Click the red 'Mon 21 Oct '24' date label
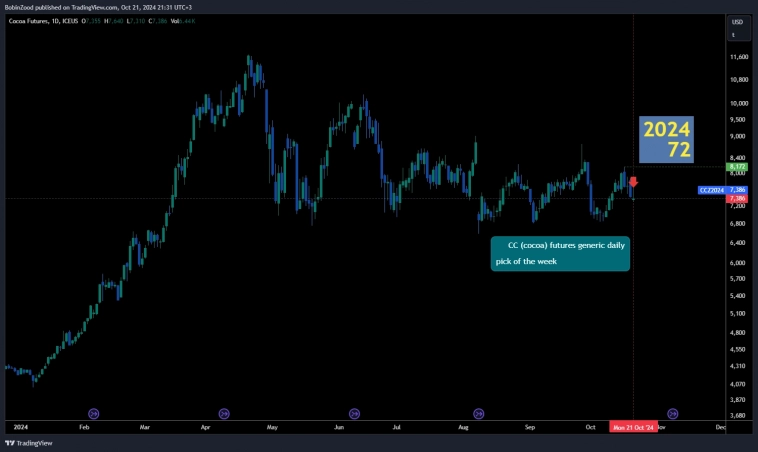The height and width of the screenshot is (452, 758). (633, 427)
